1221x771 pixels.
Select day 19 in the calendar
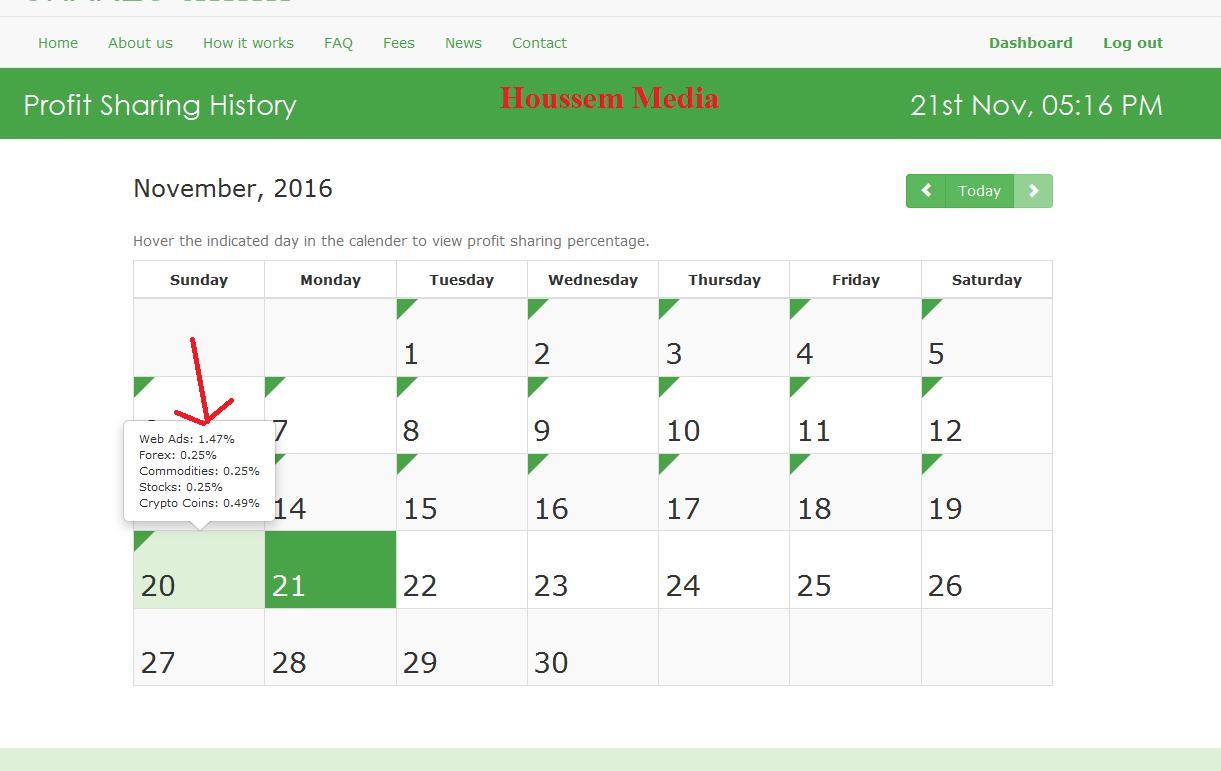pyautogui.click(x=987, y=492)
